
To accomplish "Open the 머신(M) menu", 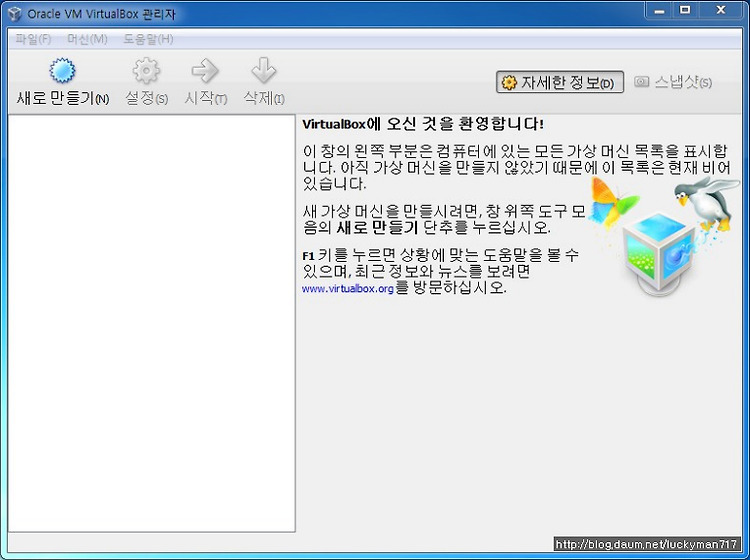I will 87,39.
